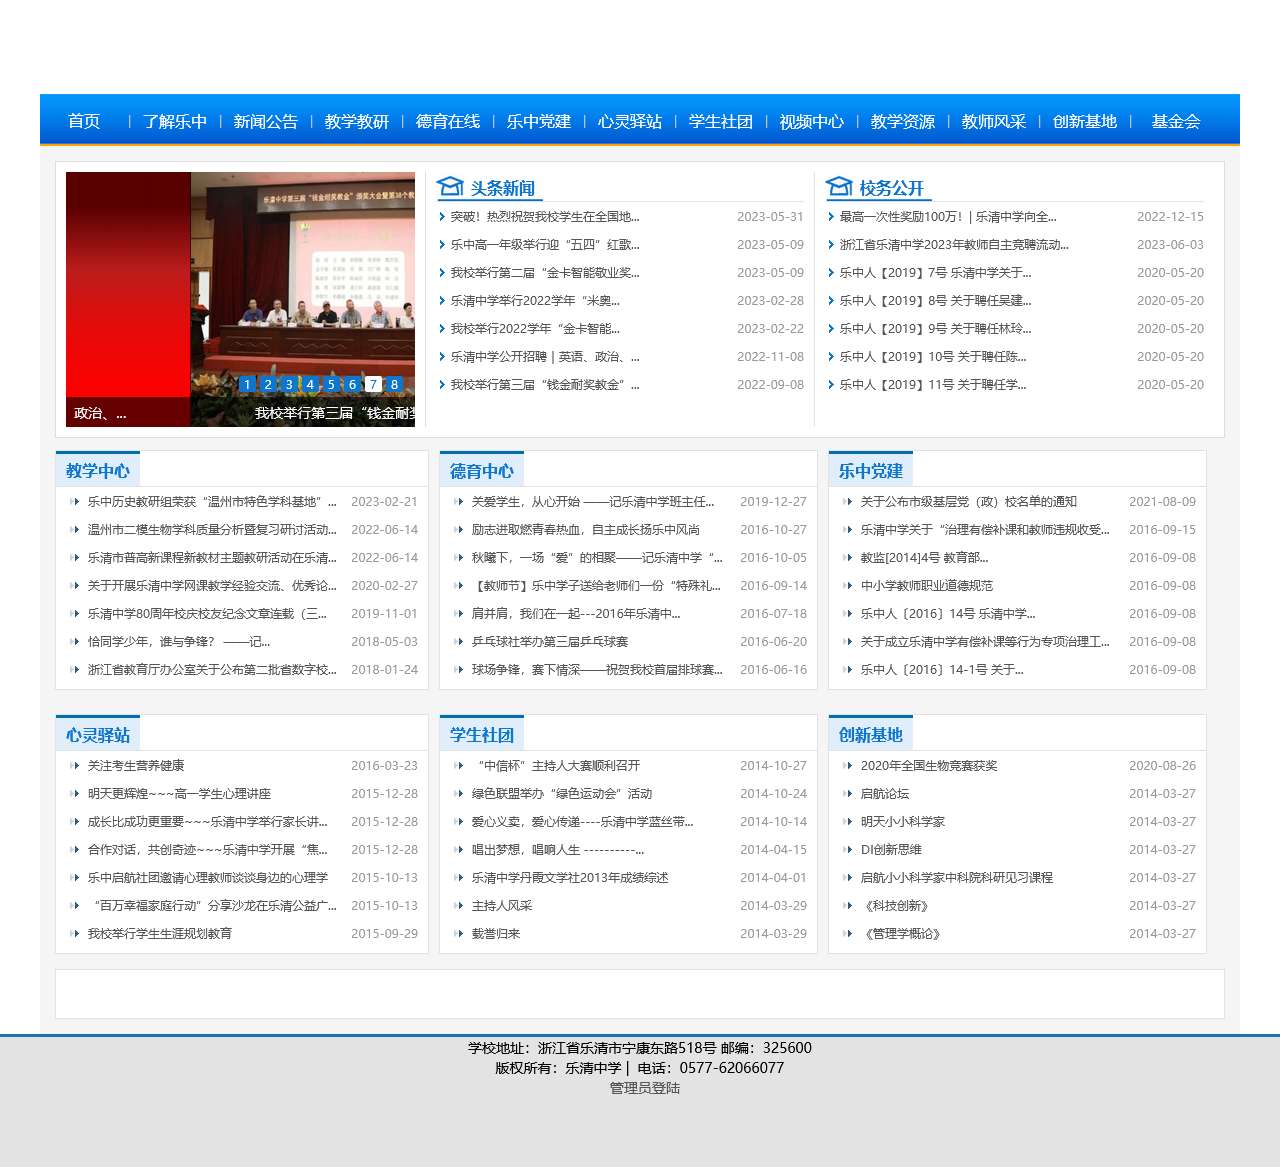This screenshot has height=1167, width=1280.
Task: Open the 管理员登陆 link in the footer
Action: [x=644, y=1088]
